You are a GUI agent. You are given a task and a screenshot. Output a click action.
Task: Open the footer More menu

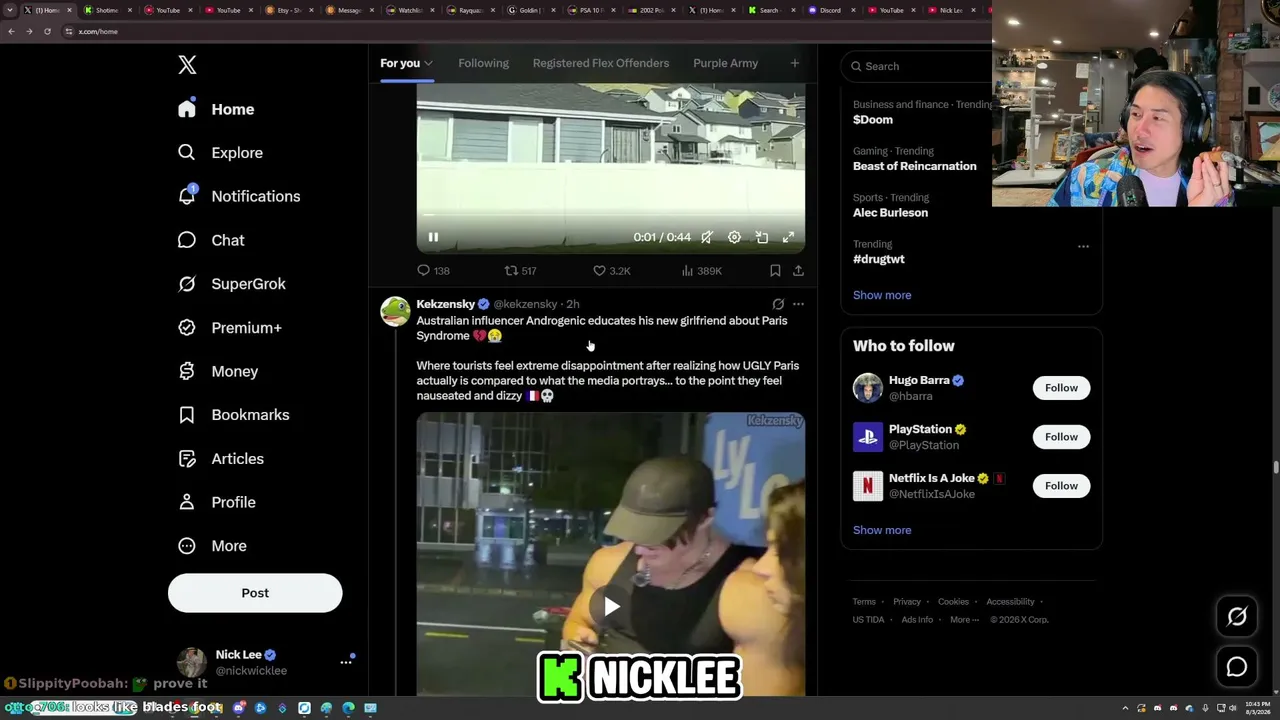pyautogui.click(x=965, y=619)
